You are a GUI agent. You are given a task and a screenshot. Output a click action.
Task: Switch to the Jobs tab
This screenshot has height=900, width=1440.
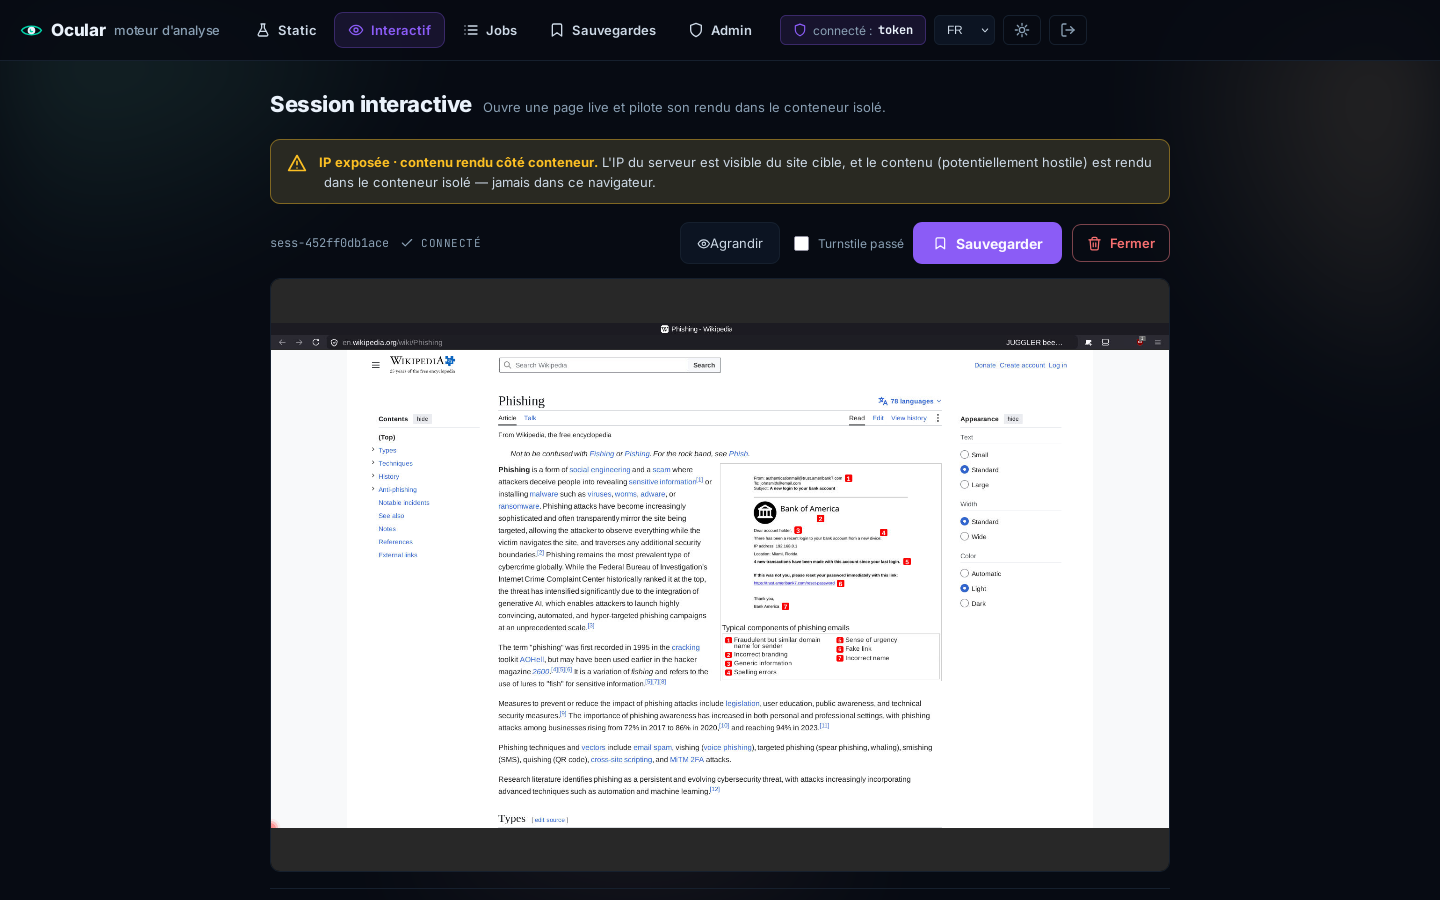point(490,30)
